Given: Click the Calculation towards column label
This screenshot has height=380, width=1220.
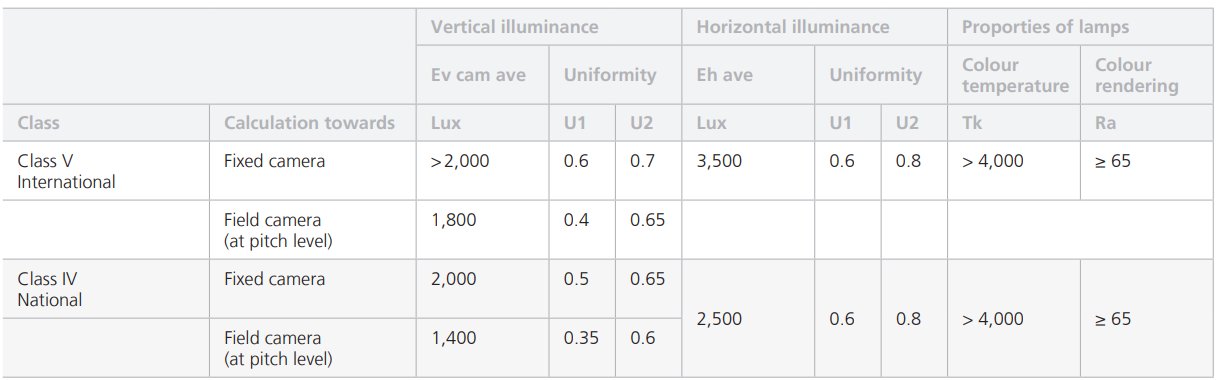Looking at the screenshot, I should tap(309, 123).
